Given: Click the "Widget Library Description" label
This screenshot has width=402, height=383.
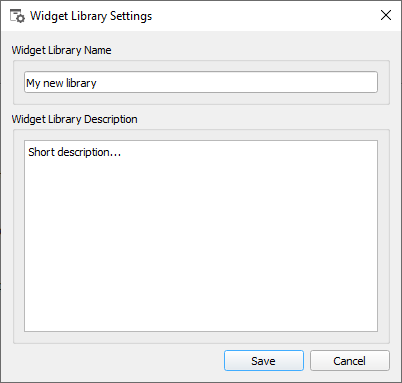Looking at the screenshot, I should coord(74,119).
